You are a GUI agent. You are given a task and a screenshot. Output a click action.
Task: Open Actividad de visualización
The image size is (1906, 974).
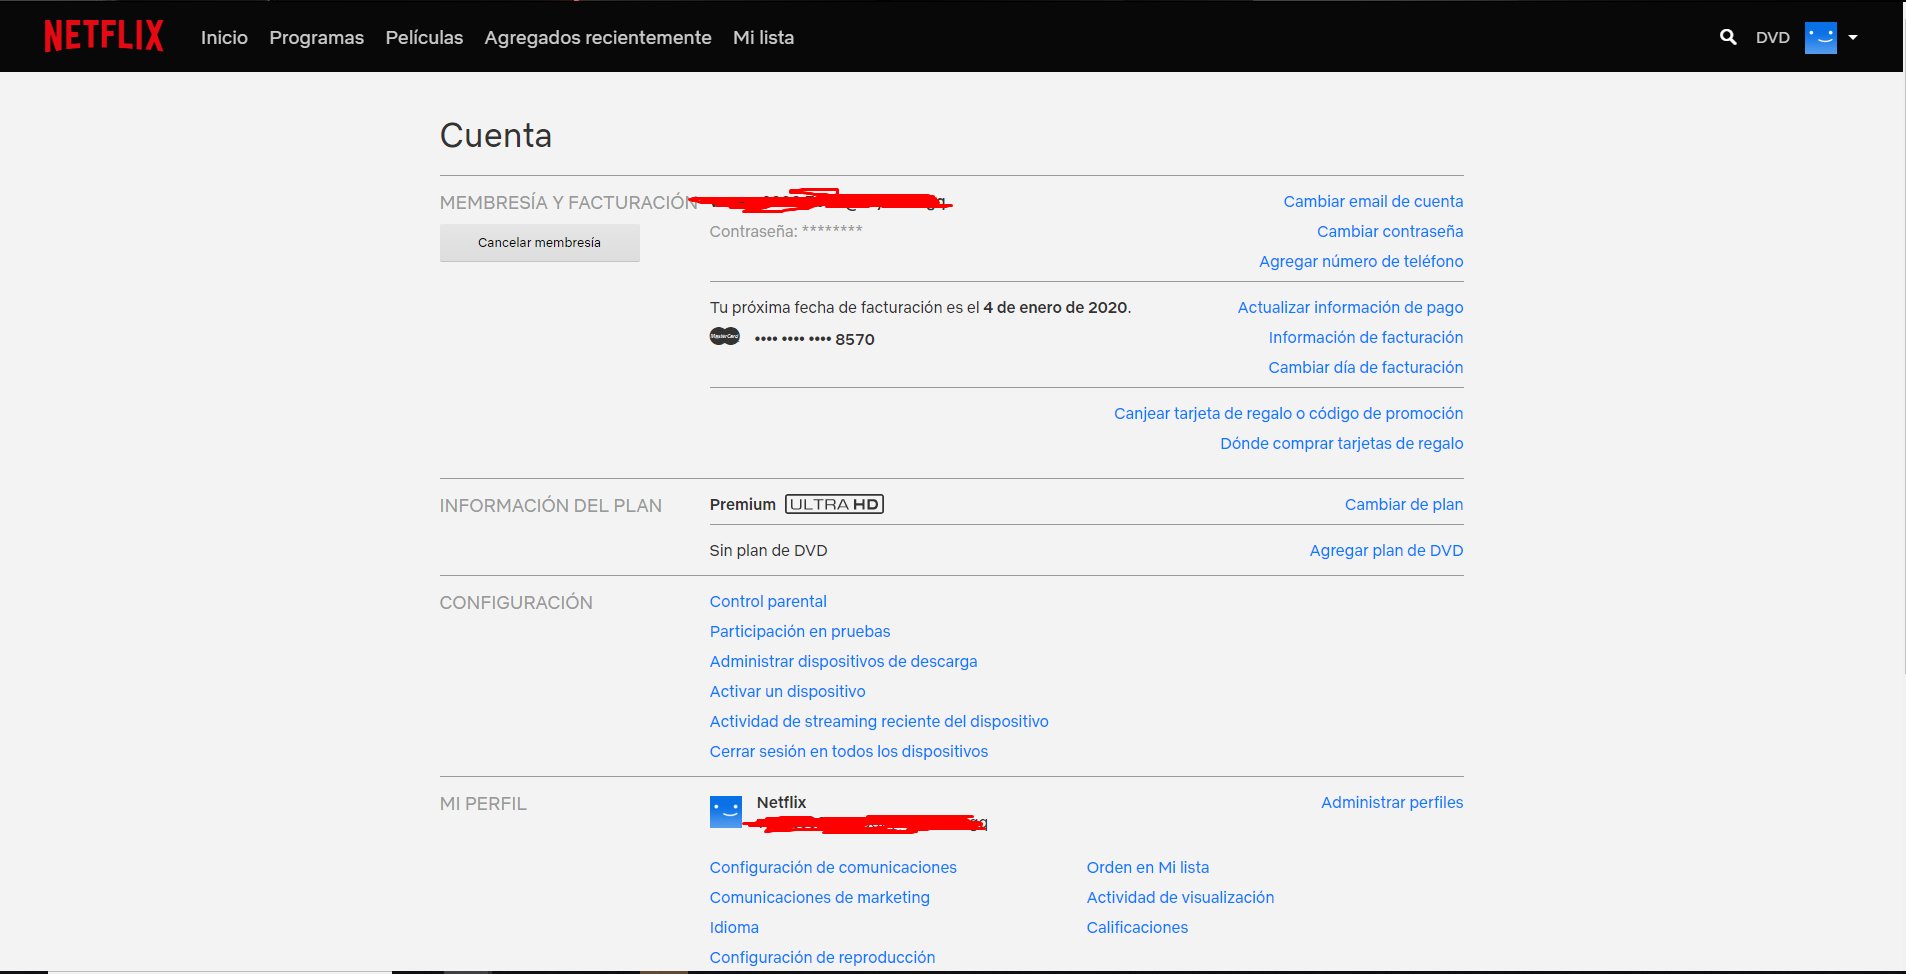[x=1181, y=897]
